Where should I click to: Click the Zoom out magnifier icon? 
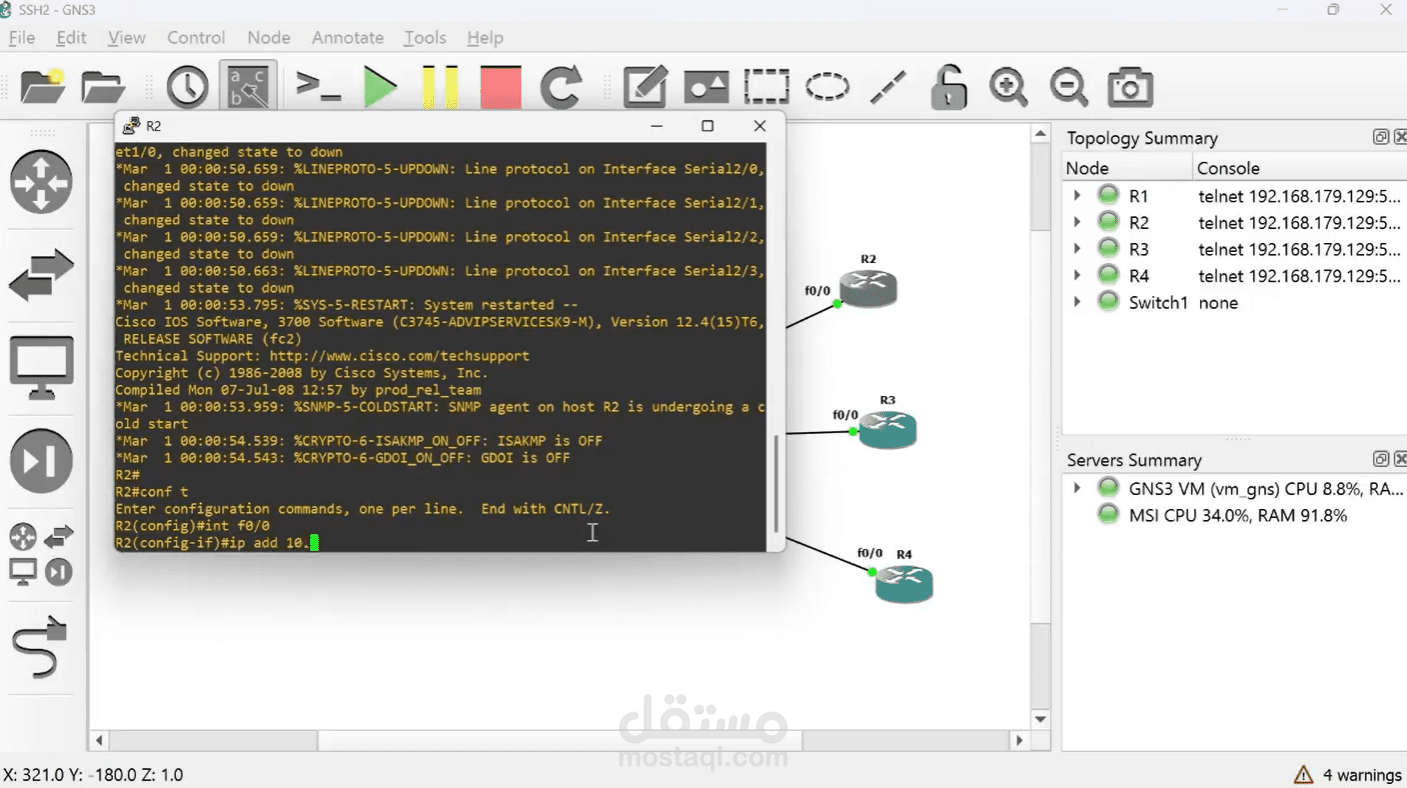pyautogui.click(x=1069, y=88)
